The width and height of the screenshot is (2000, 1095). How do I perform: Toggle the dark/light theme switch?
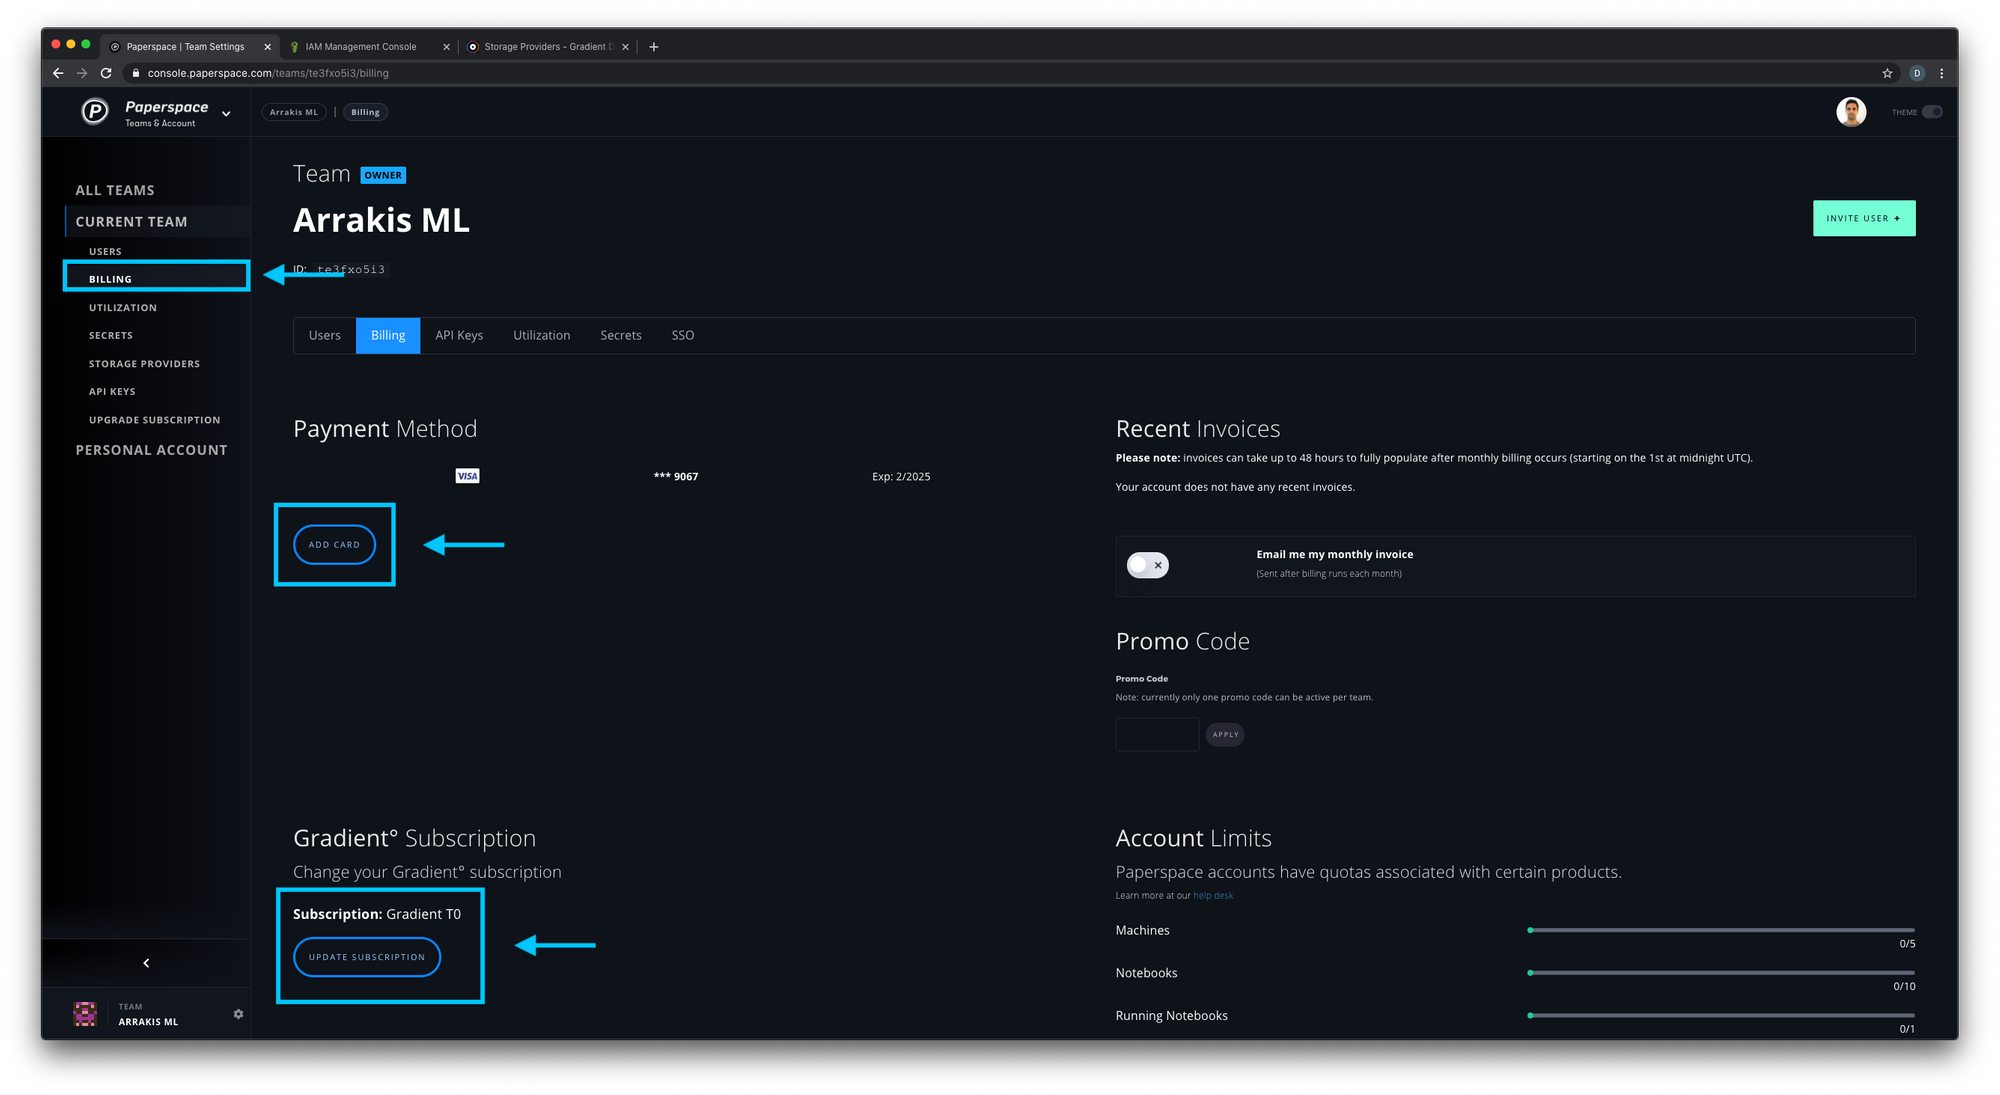pyautogui.click(x=1932, y=112)
